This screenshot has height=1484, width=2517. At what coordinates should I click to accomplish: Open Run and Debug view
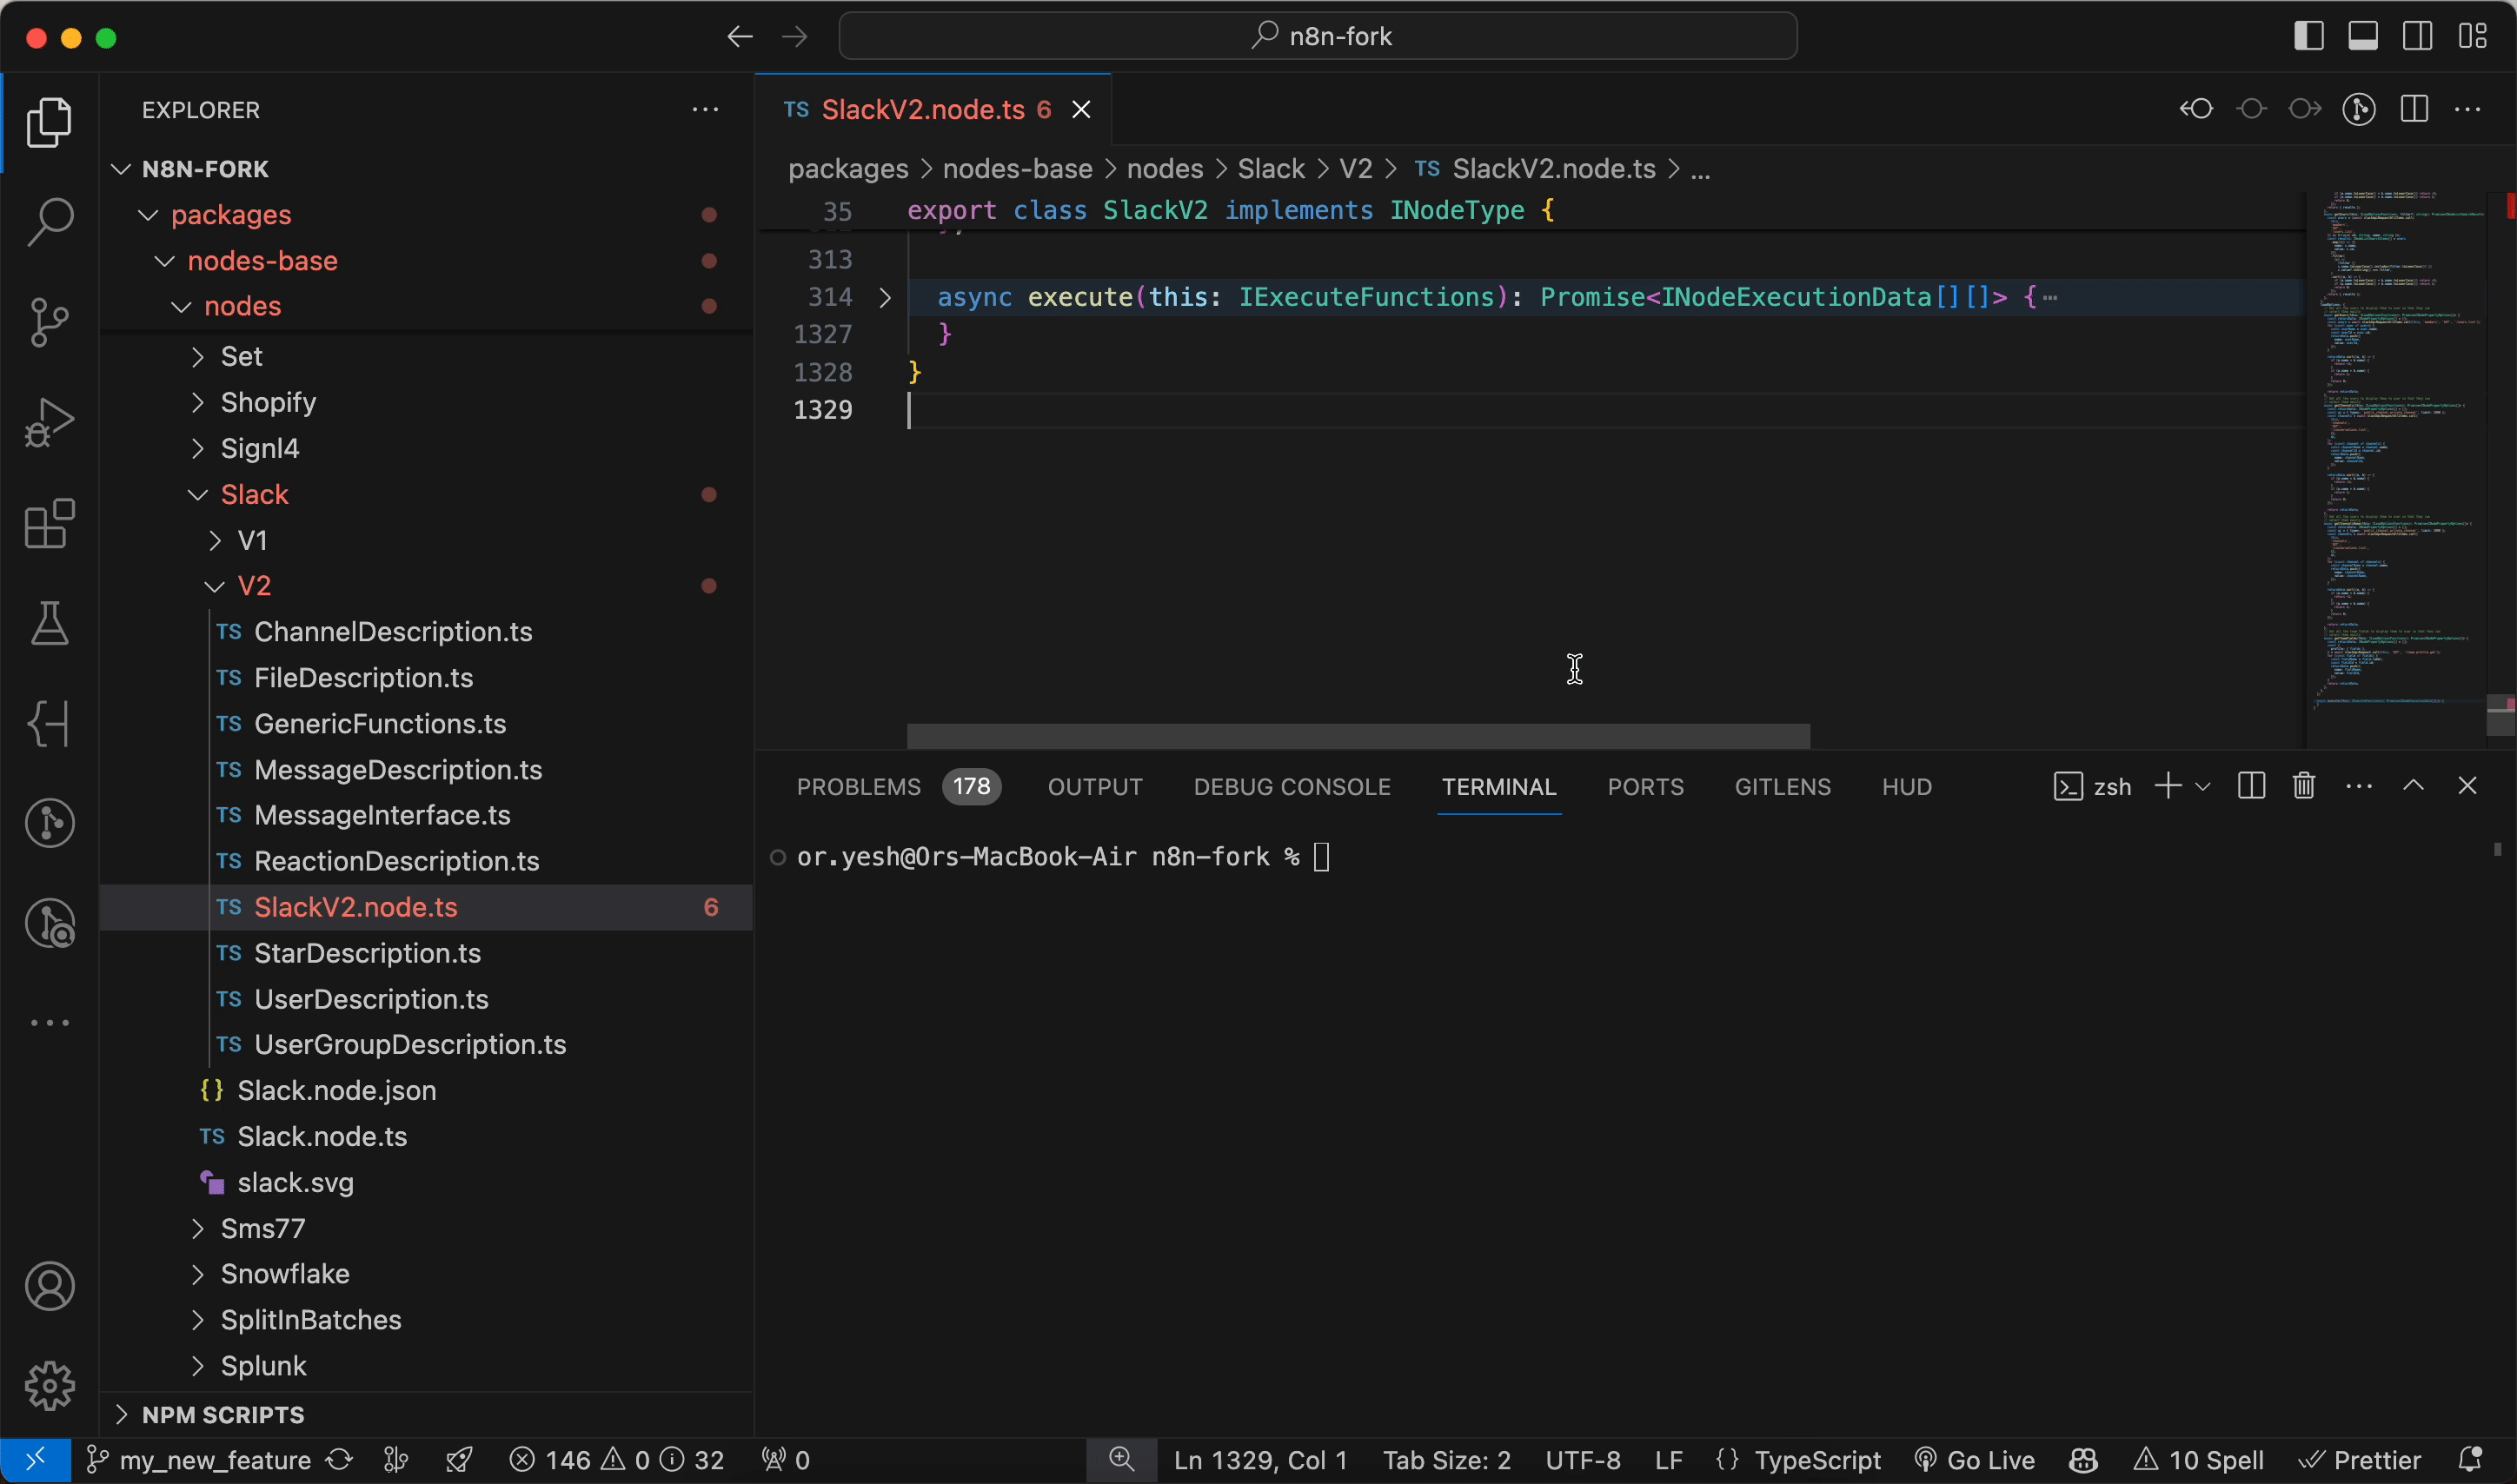coord(49,422)
